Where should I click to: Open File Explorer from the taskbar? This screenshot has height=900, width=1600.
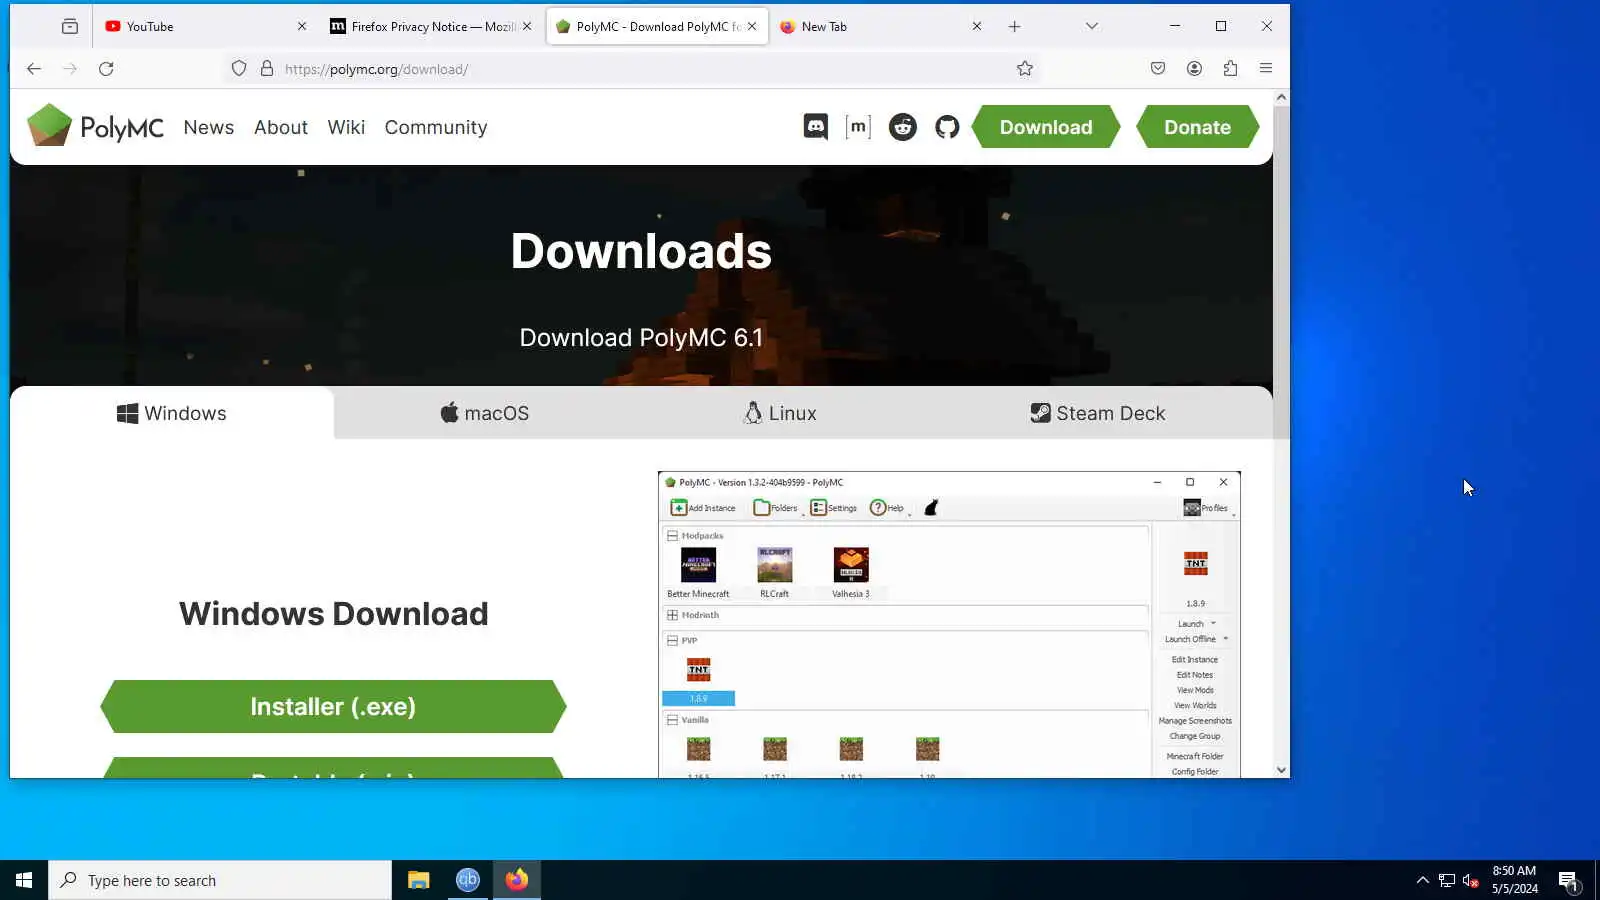click(x=419, y=880)
